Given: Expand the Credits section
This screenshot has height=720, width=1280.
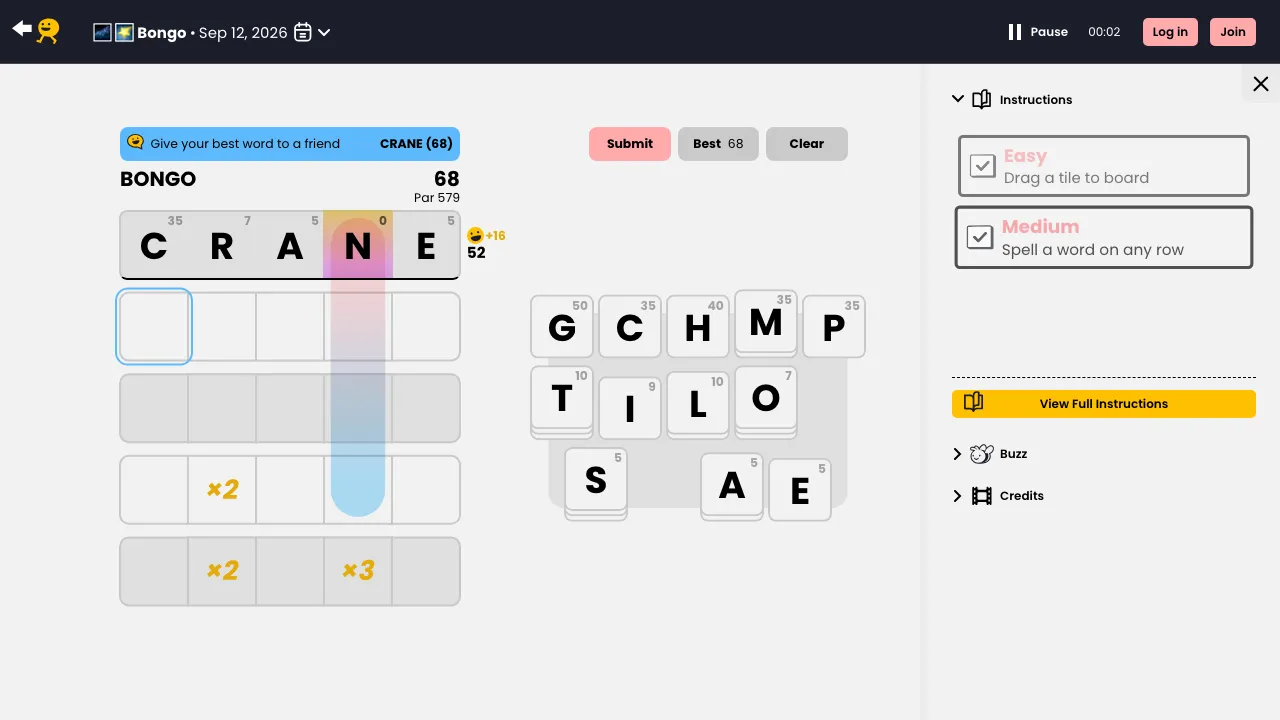Looking at the screenshot, I should coord(957,496).
